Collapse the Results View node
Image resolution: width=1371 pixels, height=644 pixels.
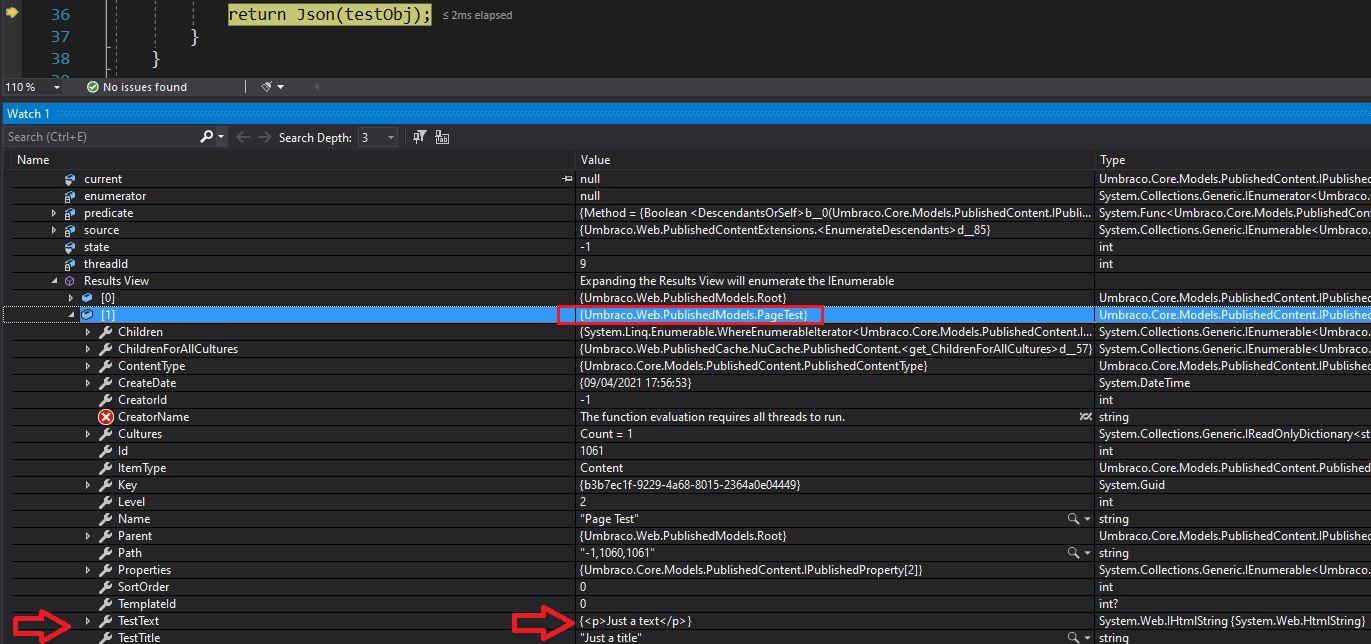(54, 281)
